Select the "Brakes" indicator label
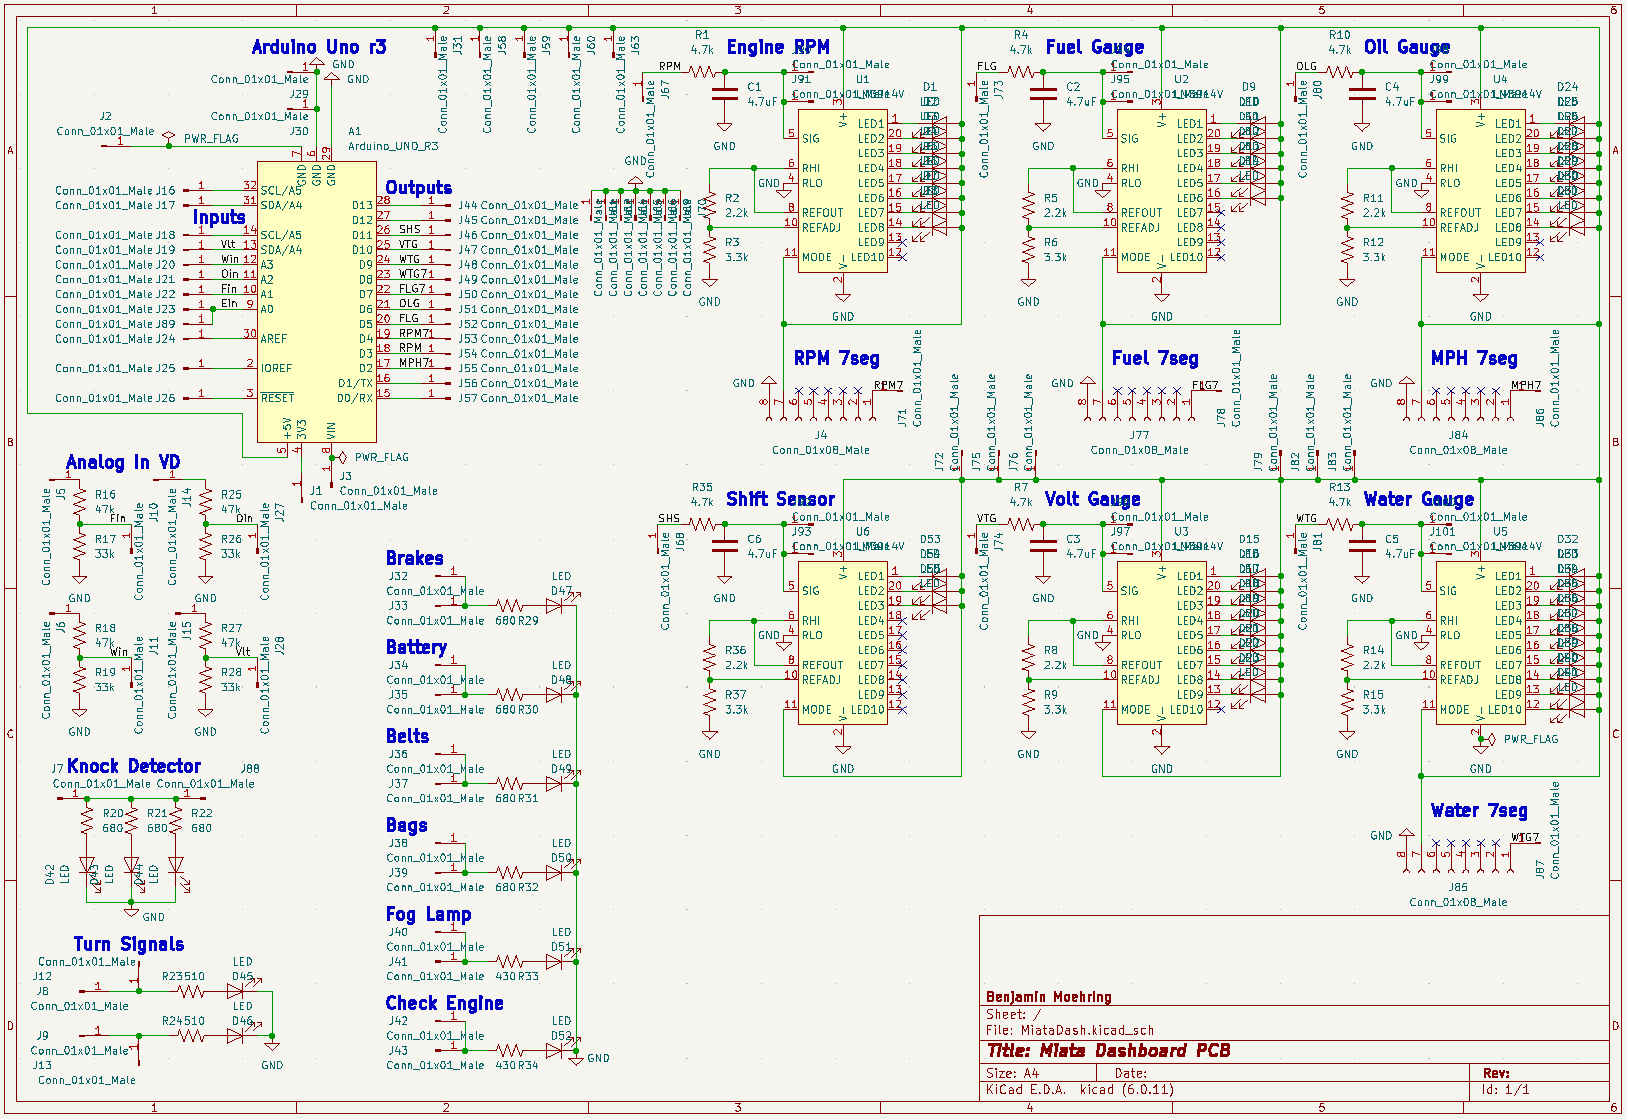The image size is (1627, 1119). click(415, 558)
